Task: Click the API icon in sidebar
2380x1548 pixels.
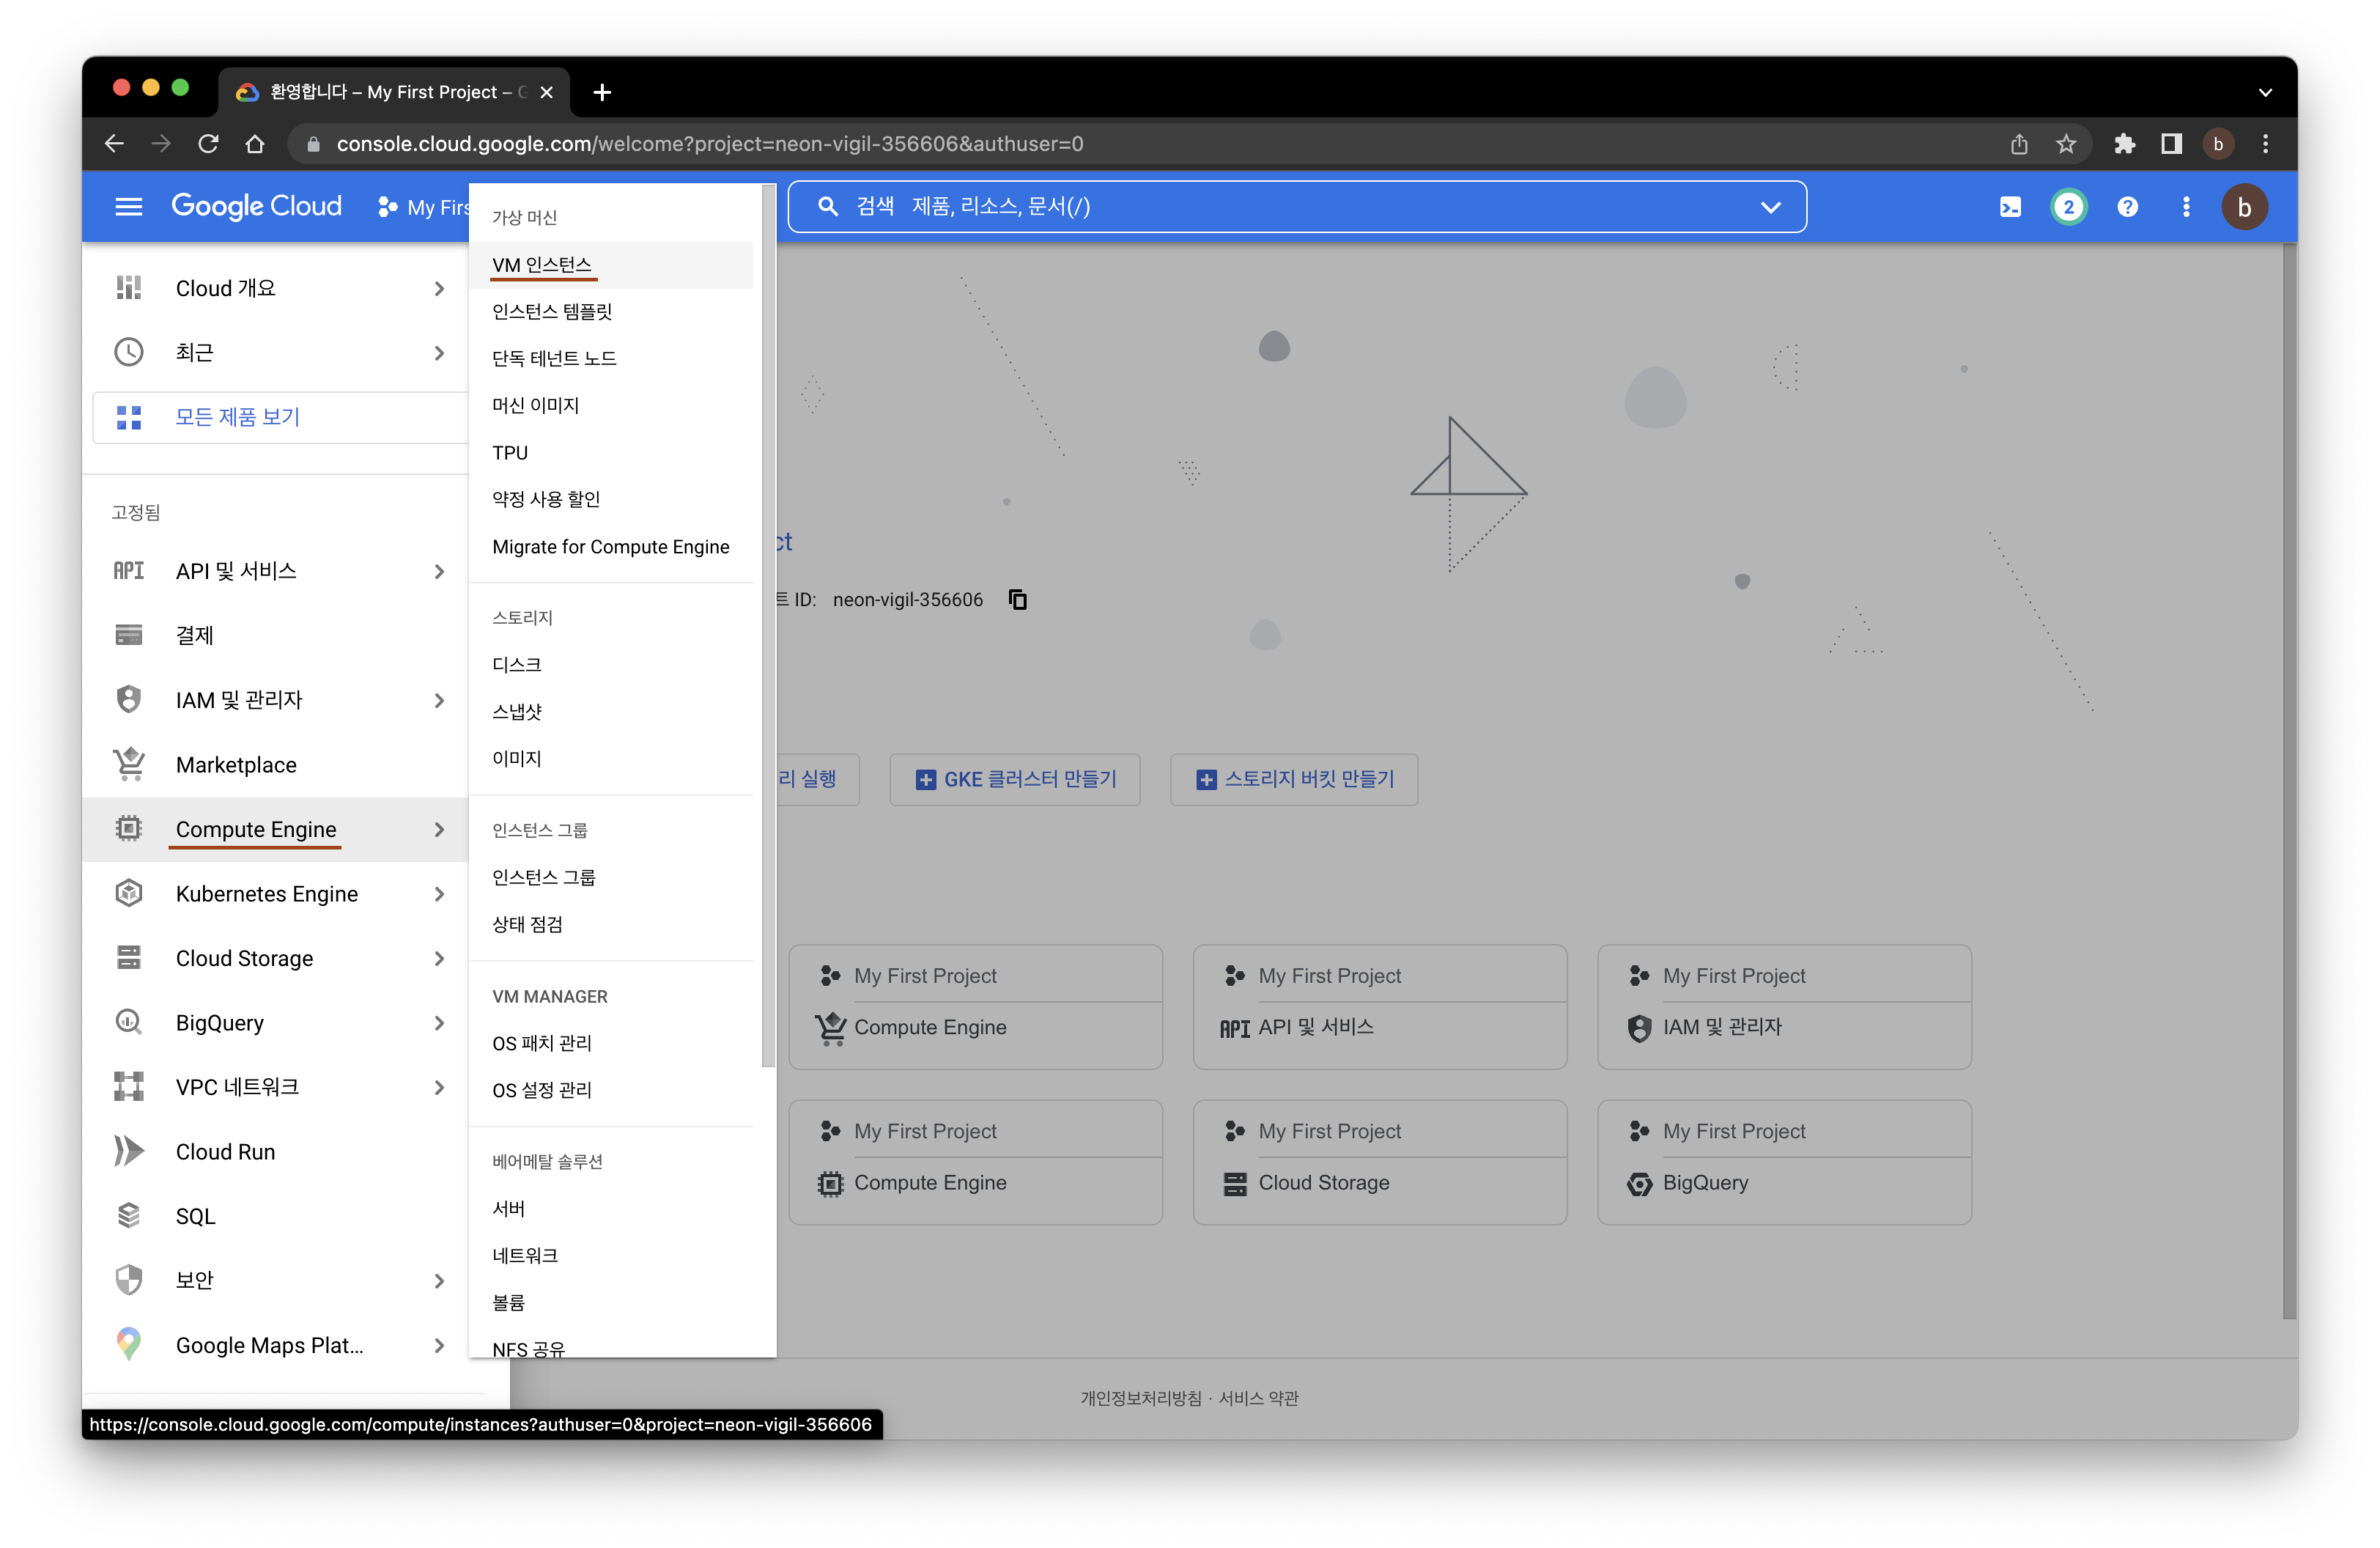Action: pos(129,570)
